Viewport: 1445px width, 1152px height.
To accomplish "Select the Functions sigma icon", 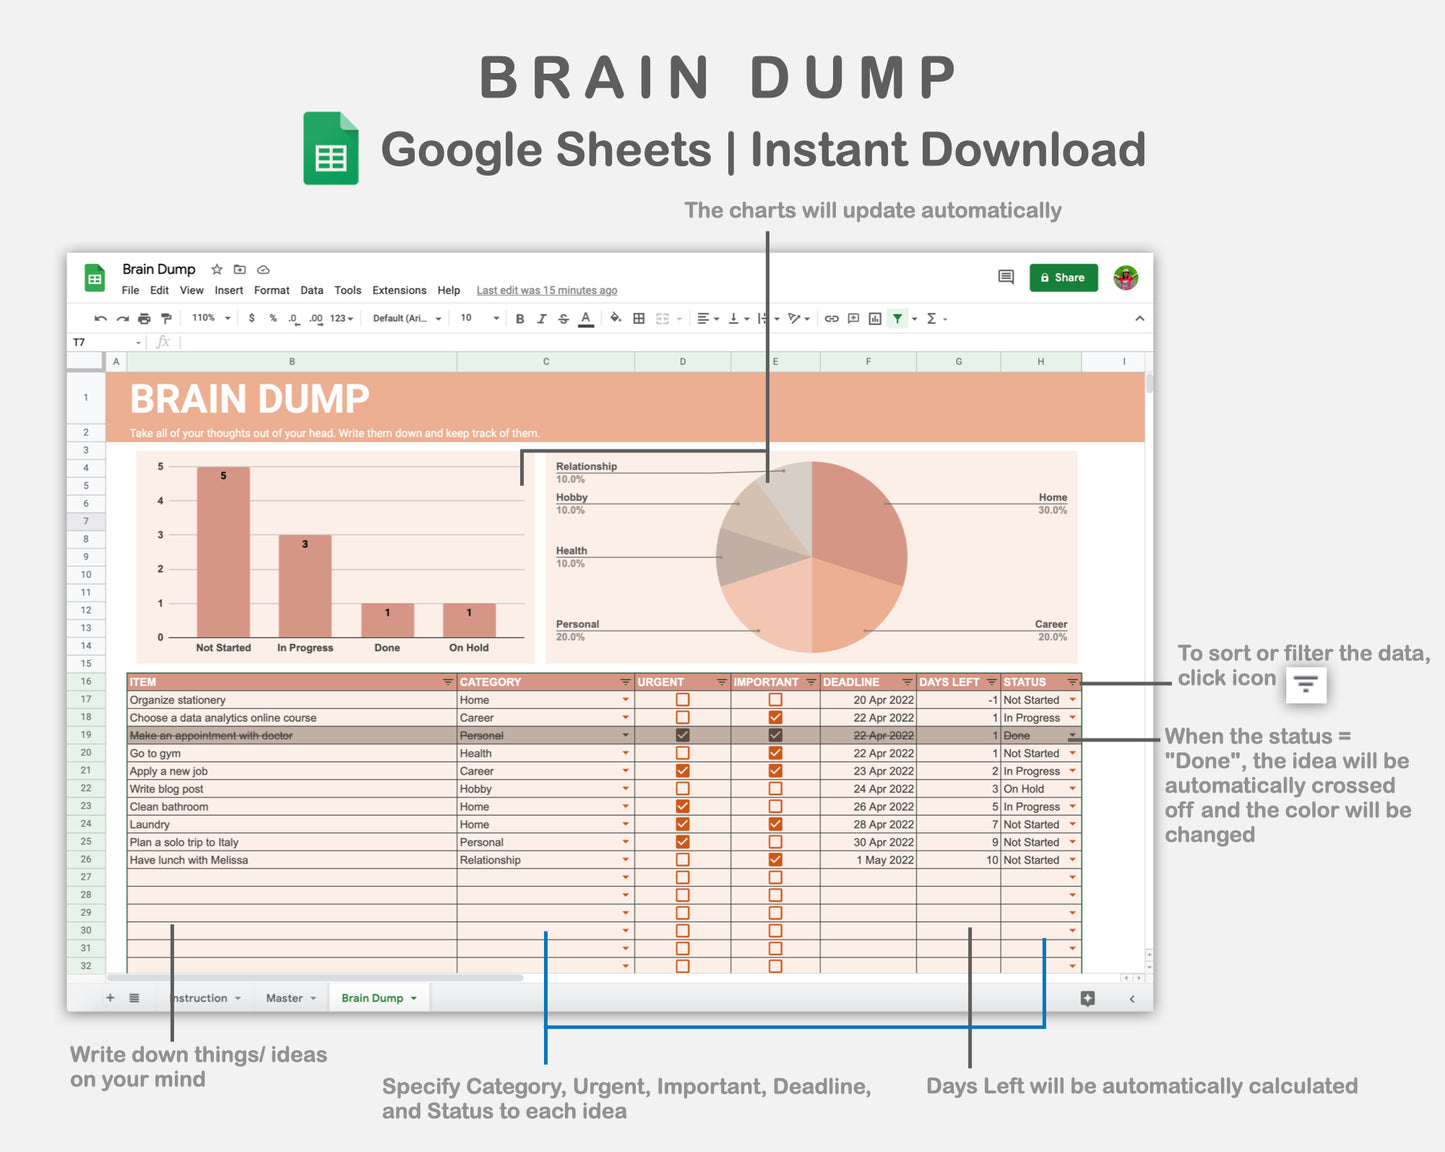I will click(x=932, y=318).
